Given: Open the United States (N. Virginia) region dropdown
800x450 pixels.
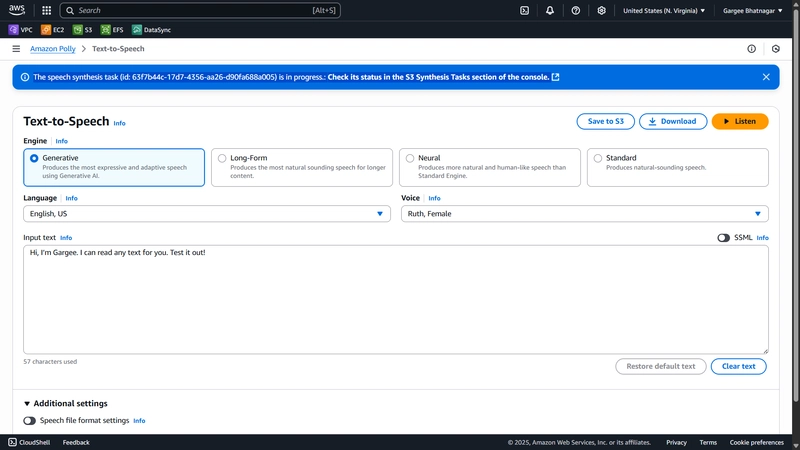Looking at the screenshot, I should [664, 10].
